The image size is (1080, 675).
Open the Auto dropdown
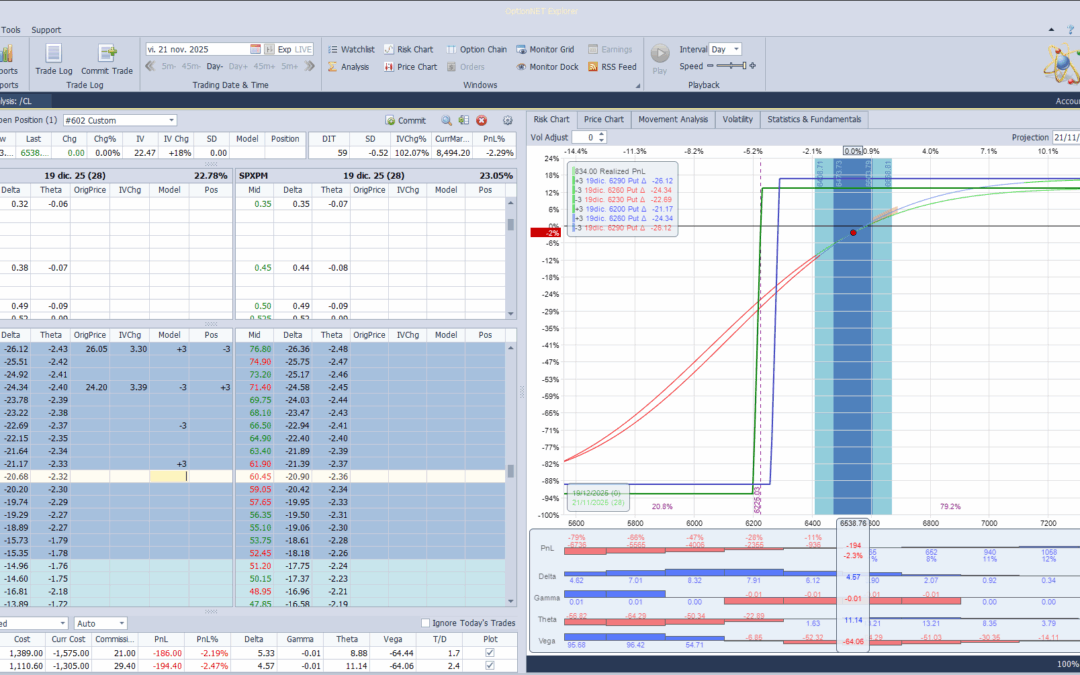121,623
